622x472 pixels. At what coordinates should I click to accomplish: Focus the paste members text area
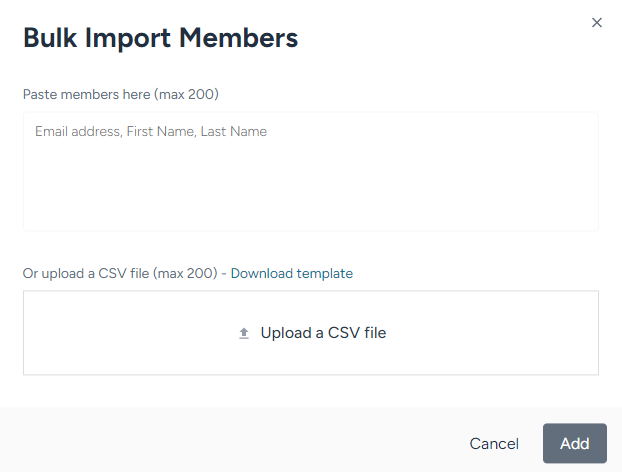tap(311, 171)
